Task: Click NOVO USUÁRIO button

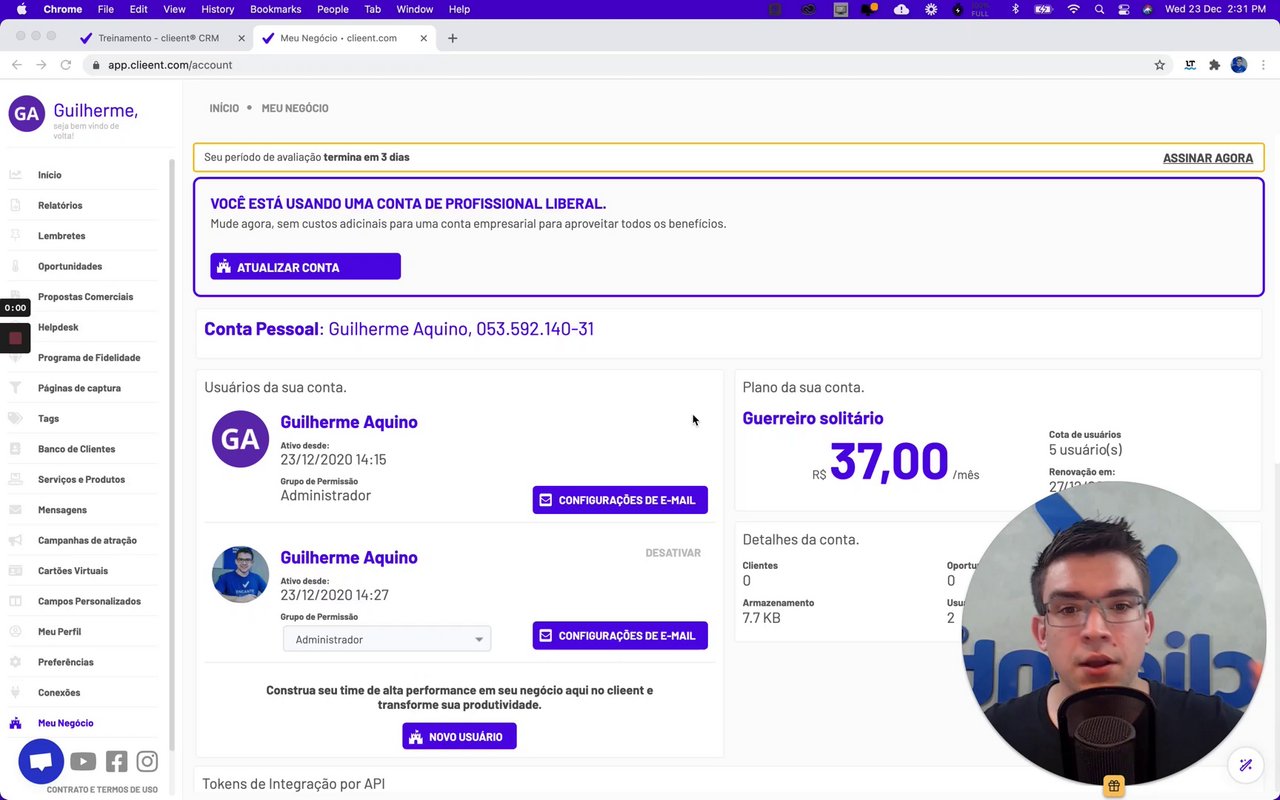Action: pyautogui.click(x=459, y=736)
